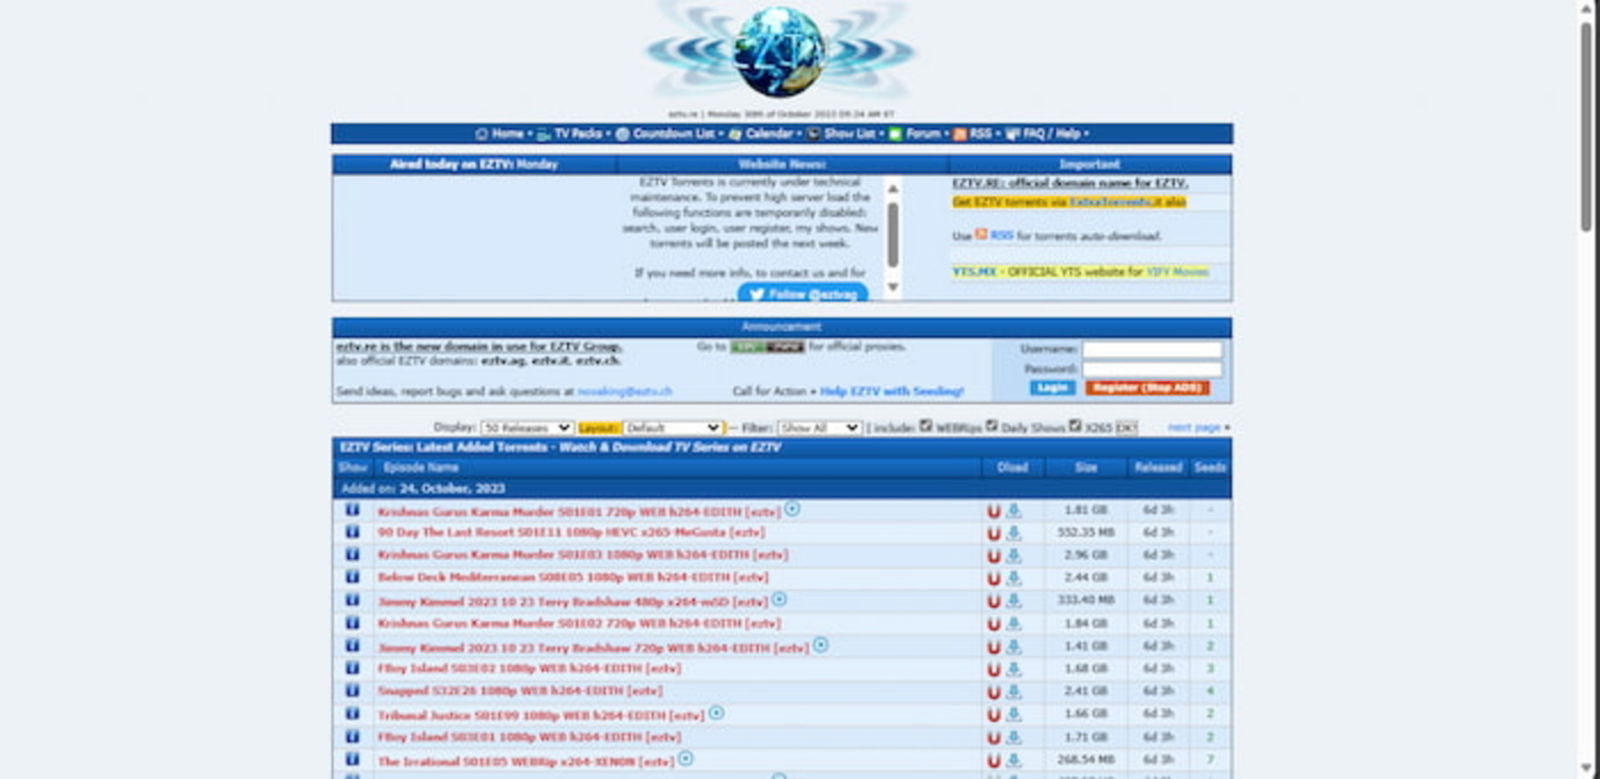Open the Display 50 Releases dropdown

(x=527, y=427)
